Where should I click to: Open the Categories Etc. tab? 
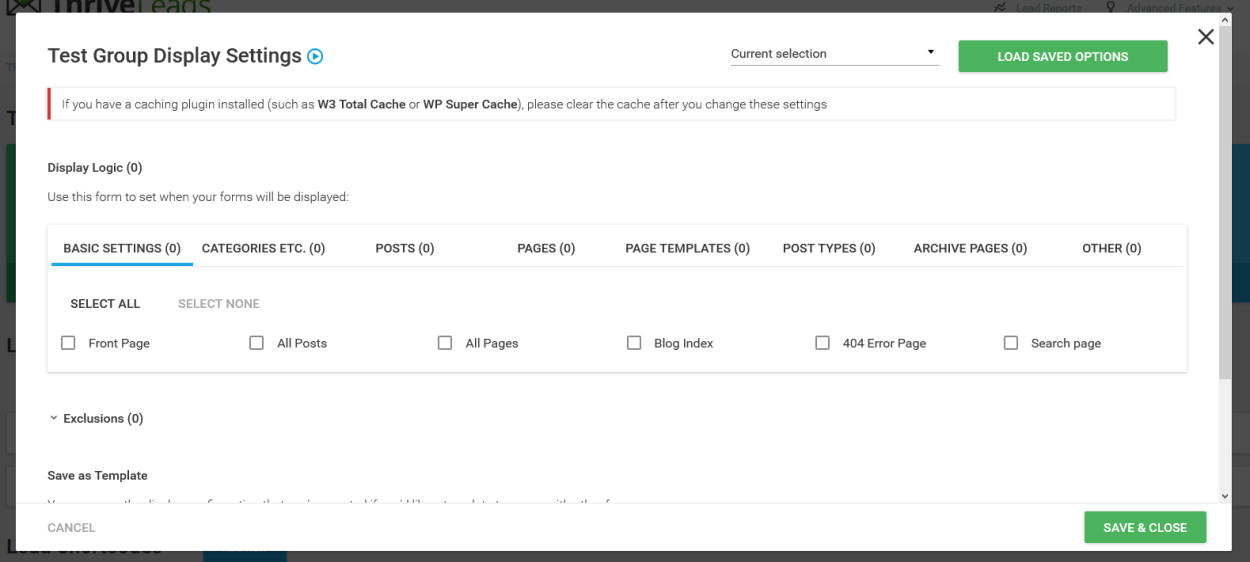tap(263, 248)
